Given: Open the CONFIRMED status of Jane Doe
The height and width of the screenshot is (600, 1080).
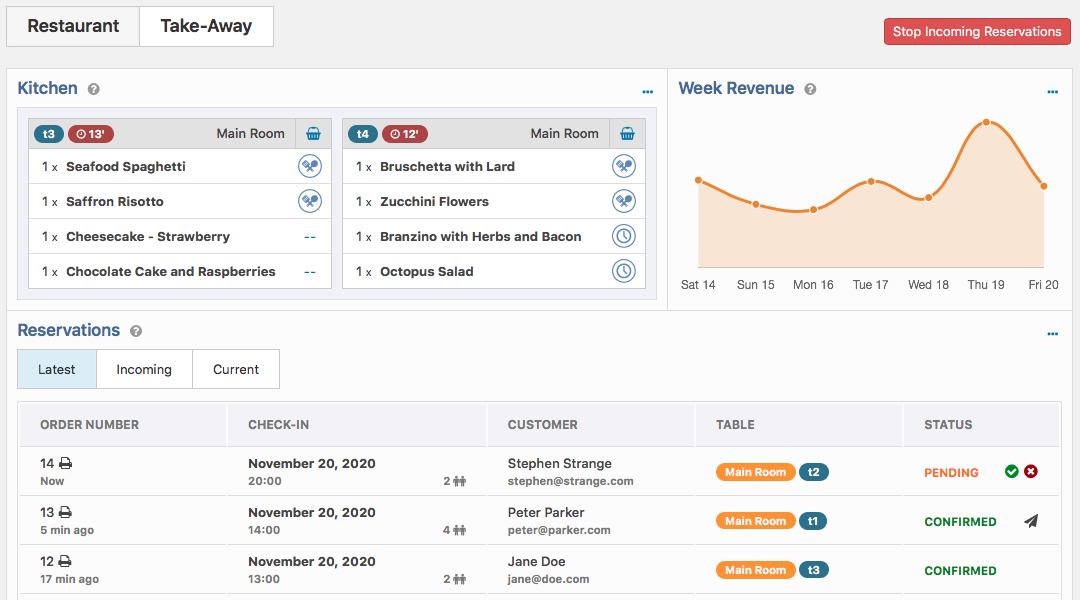Looking at the screenshot, I should (960, 570).
